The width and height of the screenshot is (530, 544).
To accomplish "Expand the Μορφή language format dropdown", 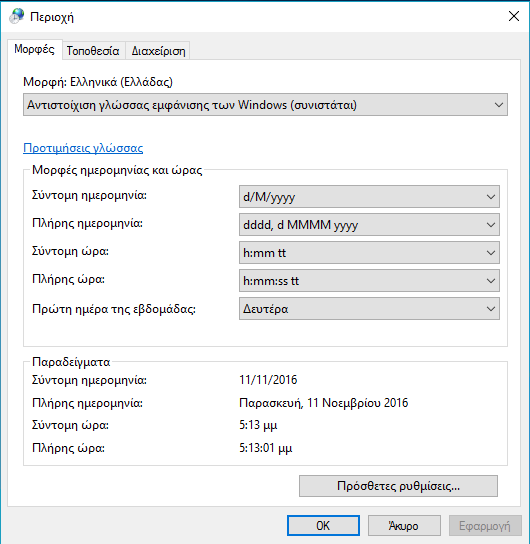I will coord(265,104).
